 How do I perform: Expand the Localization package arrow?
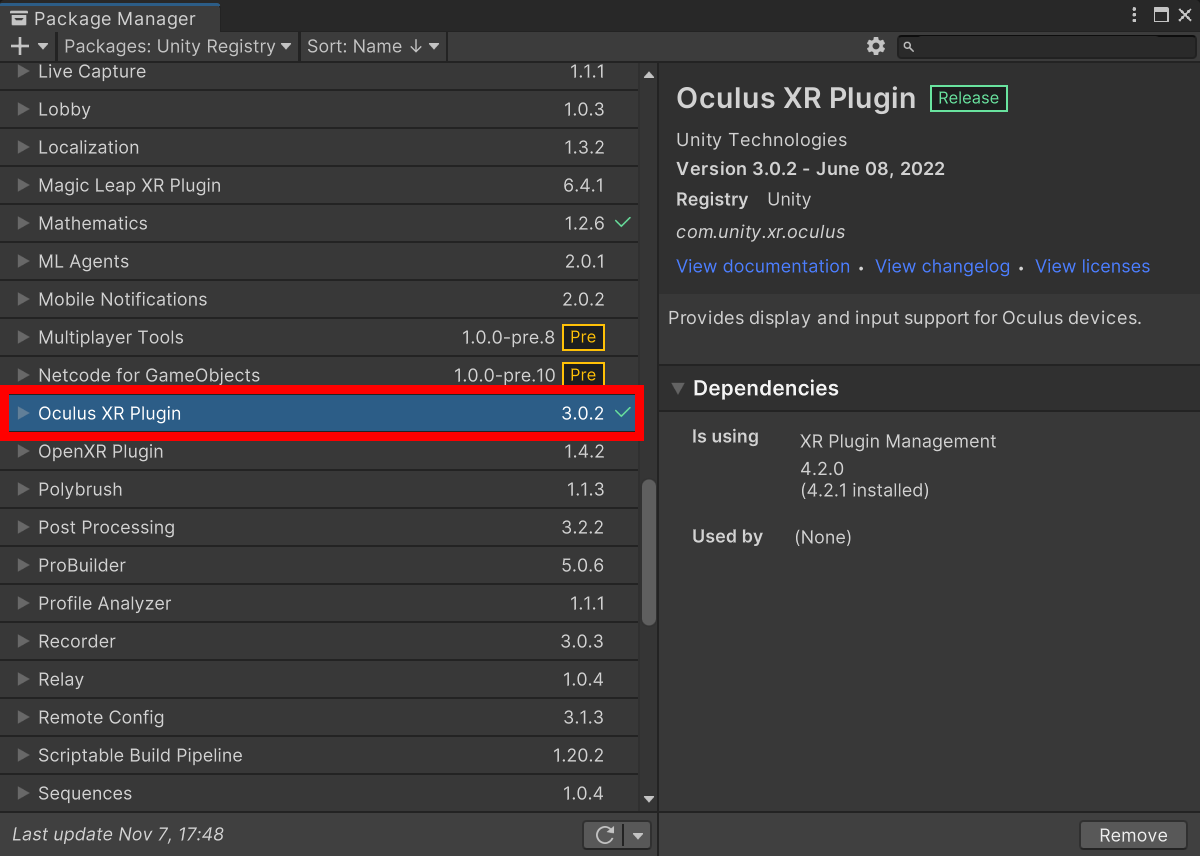tap(23, 147)
